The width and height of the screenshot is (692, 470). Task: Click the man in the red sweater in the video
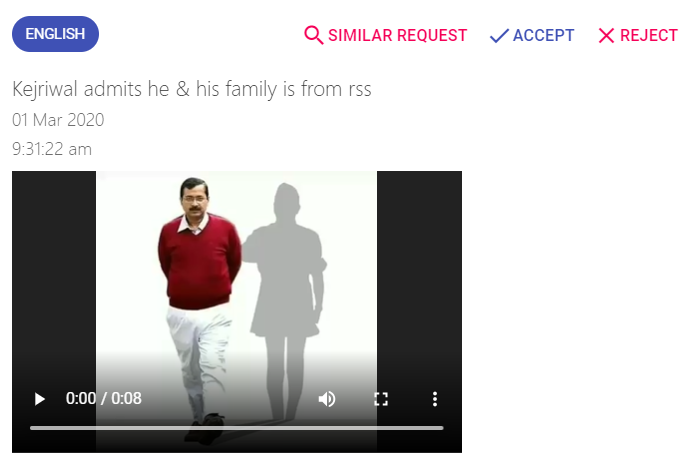tap(199, 282)
